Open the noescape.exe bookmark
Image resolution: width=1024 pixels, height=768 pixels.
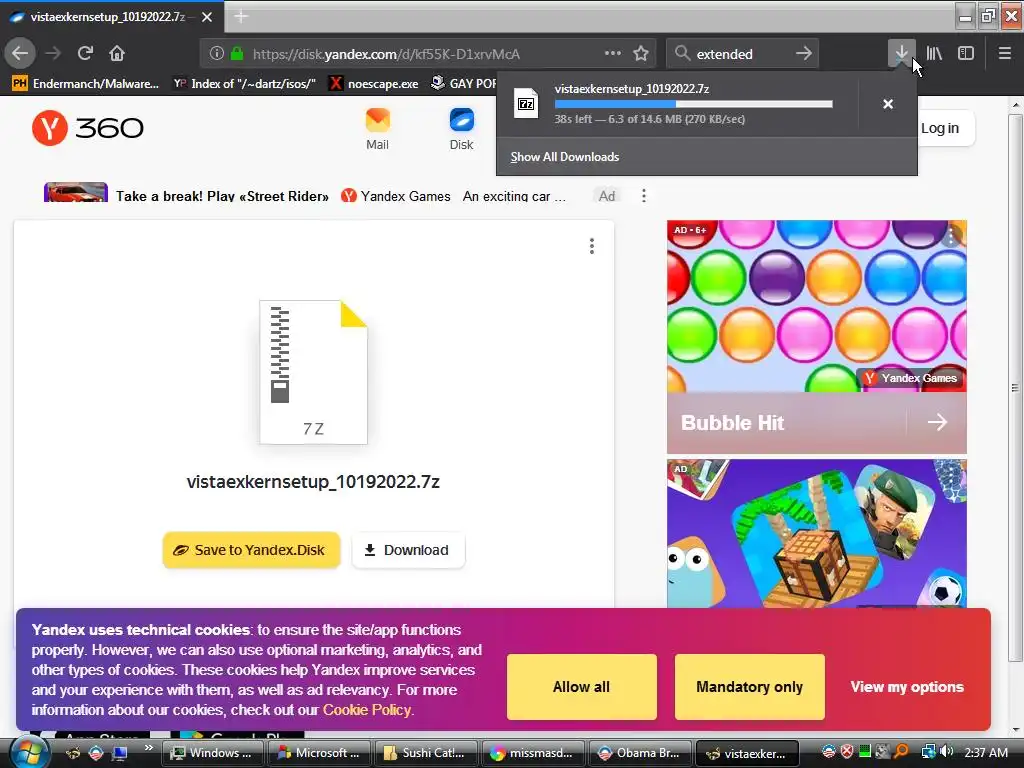point(374,84)
